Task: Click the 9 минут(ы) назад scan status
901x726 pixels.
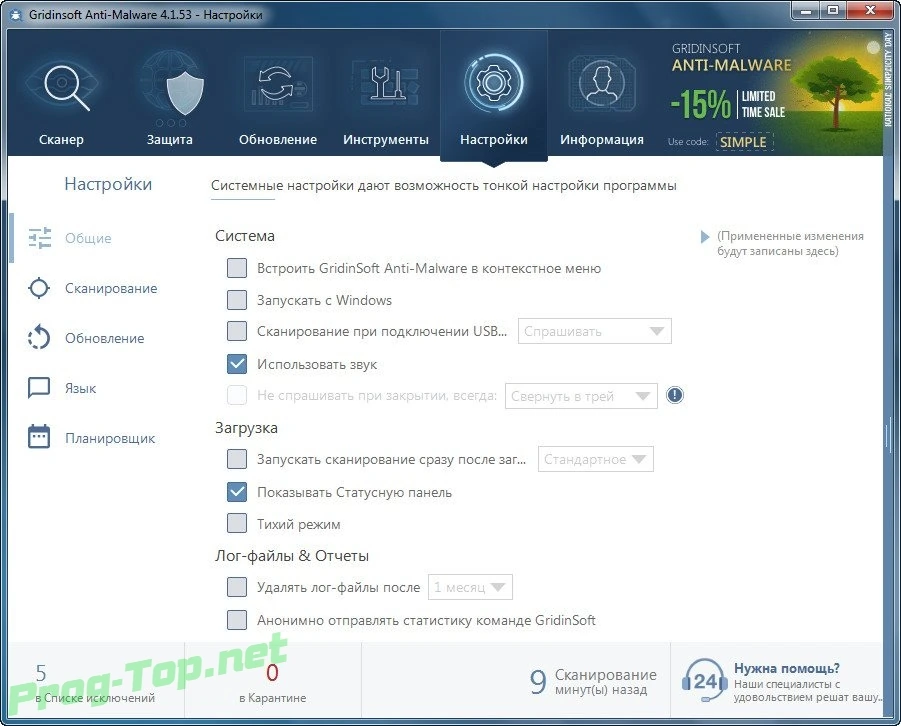Action: point(593,682)
